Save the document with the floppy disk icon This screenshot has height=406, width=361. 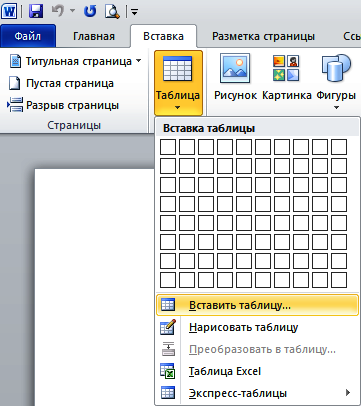pos(36,11)
